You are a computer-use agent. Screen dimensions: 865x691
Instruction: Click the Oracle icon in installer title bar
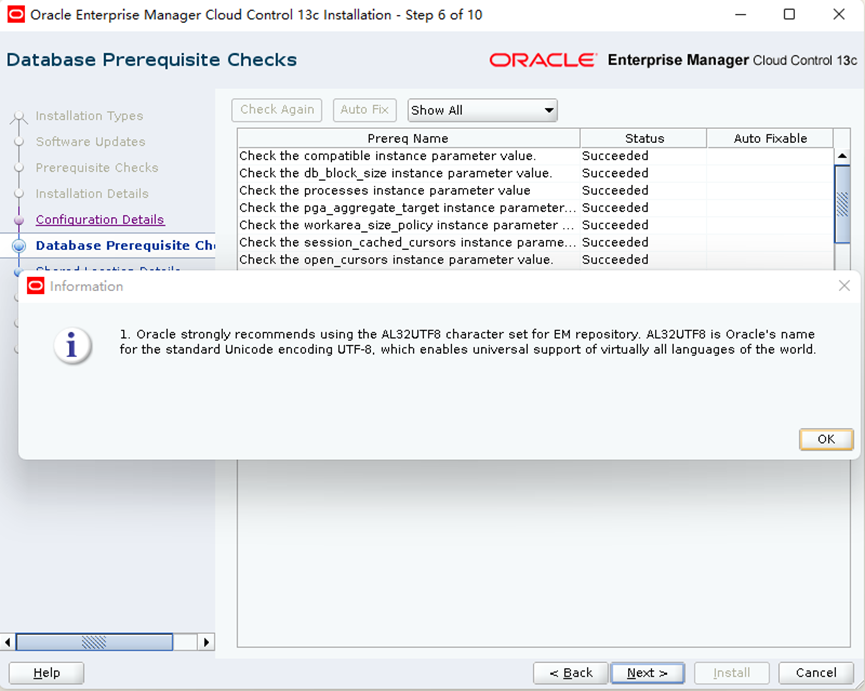pyautogui.click(x=16, y=14)
